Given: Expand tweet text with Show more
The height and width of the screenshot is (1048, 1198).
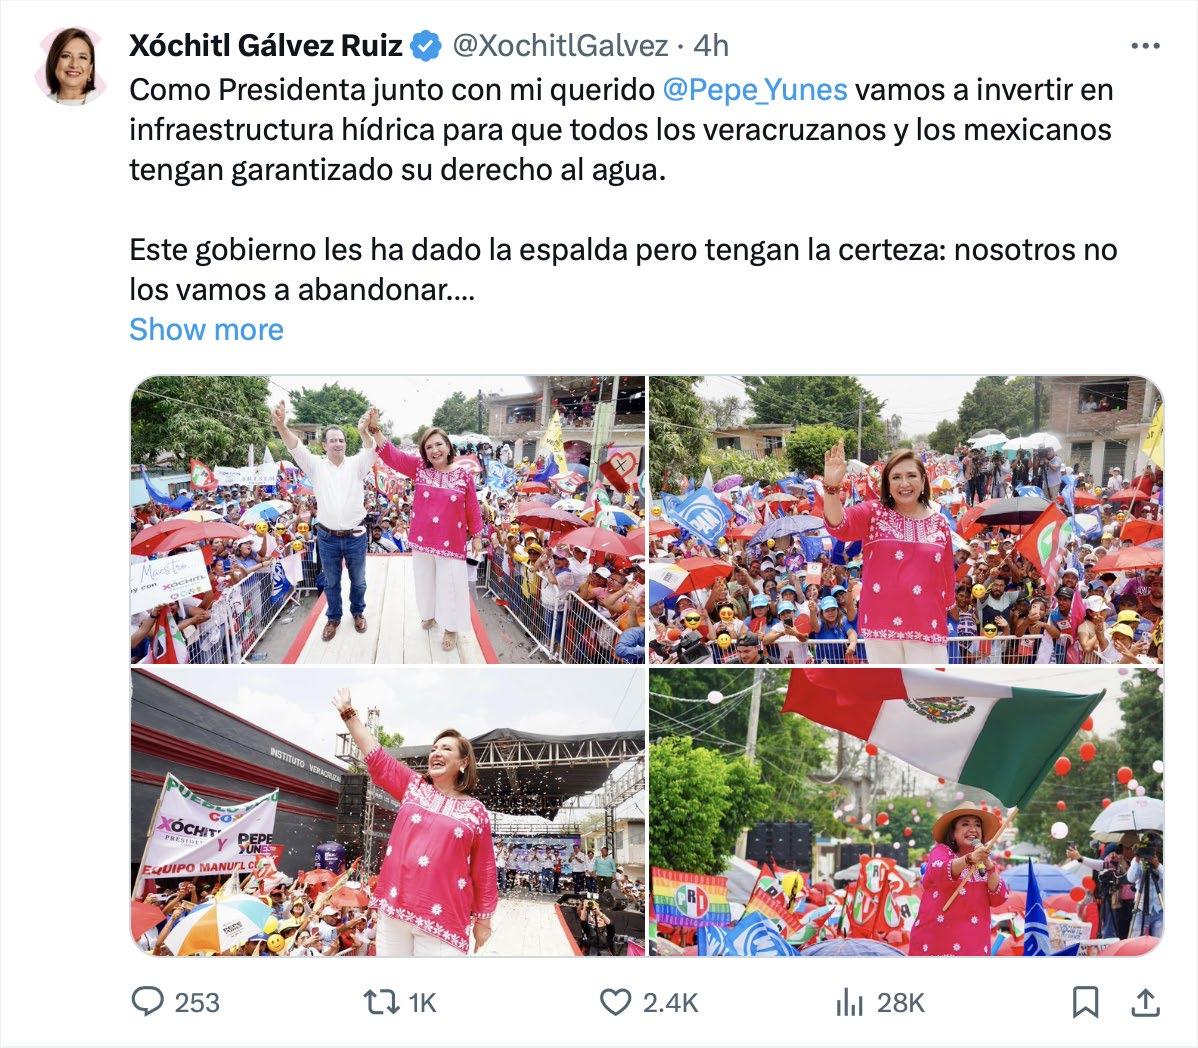Looking at the screenshot, I should coord(206,329).
